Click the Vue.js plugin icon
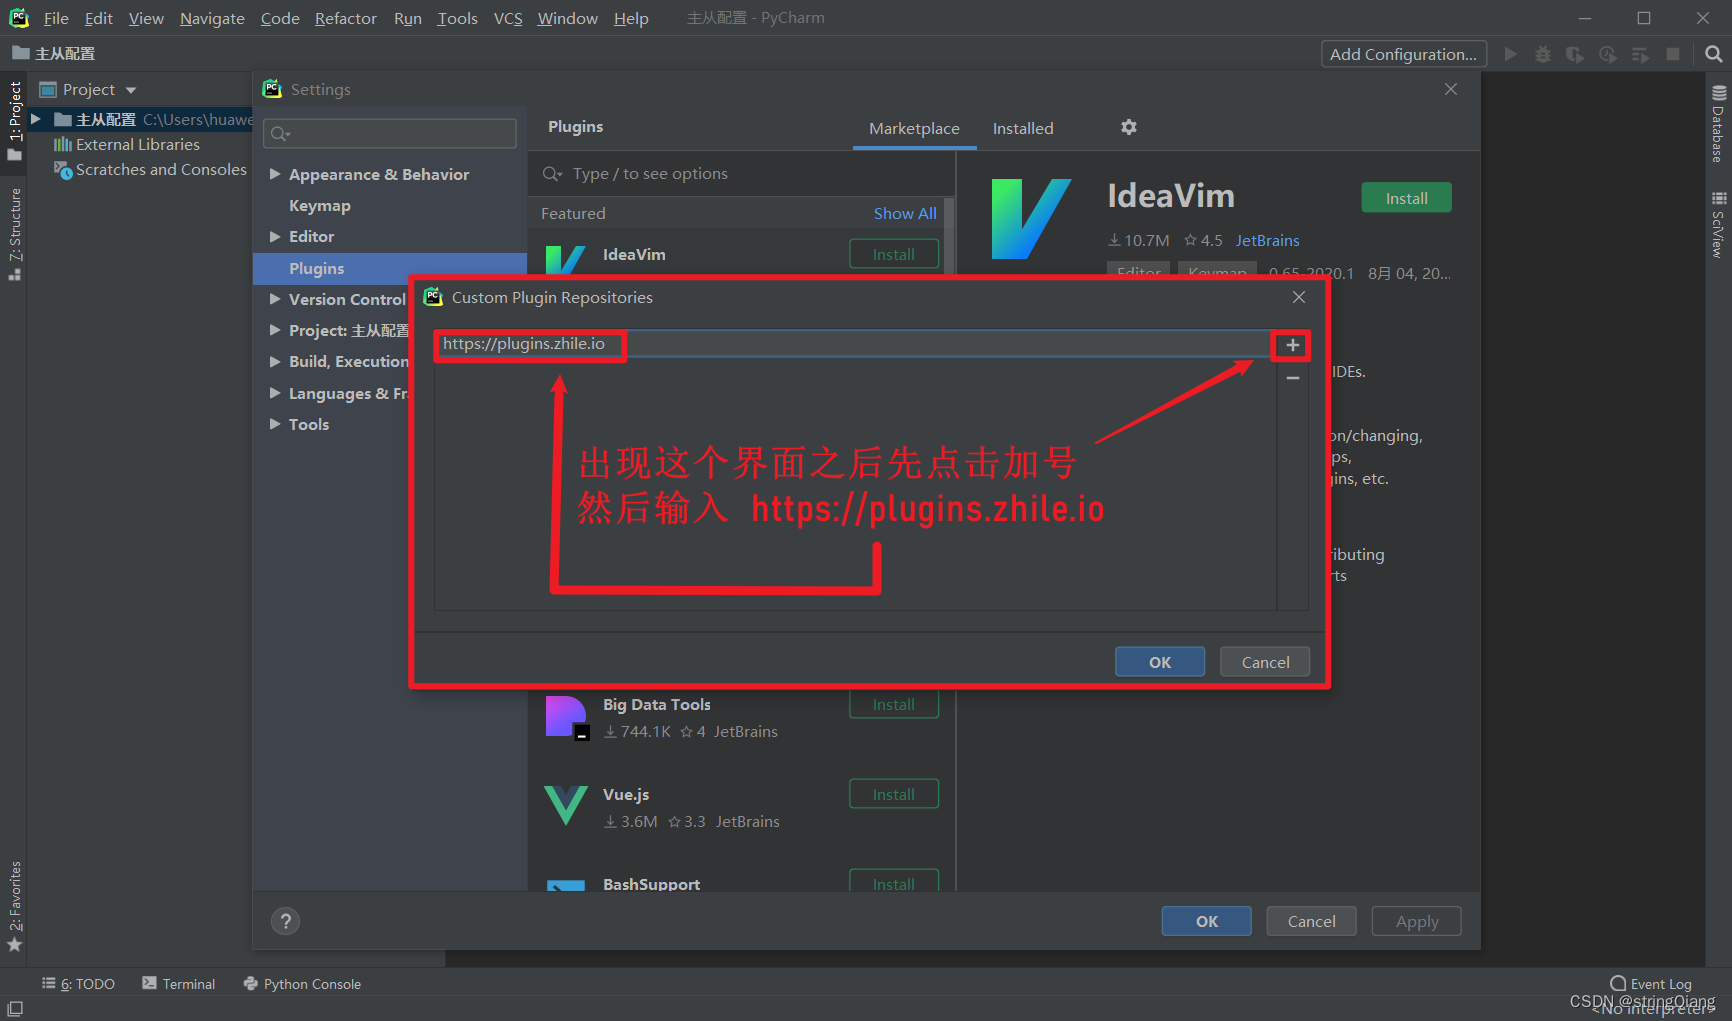The width and height of the screenshot is (1732, 1021). pyautogui.click(x=566, y=805)
